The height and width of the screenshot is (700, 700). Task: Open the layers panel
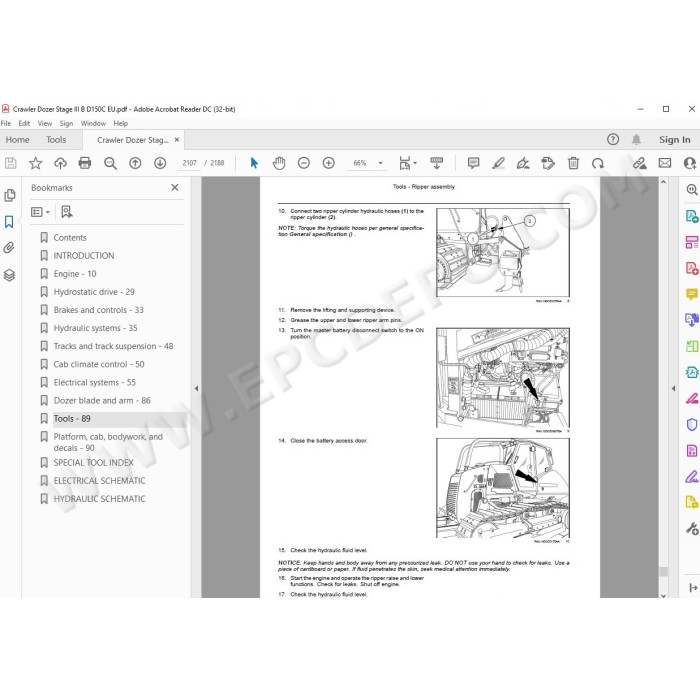click(x=9, y=275)
